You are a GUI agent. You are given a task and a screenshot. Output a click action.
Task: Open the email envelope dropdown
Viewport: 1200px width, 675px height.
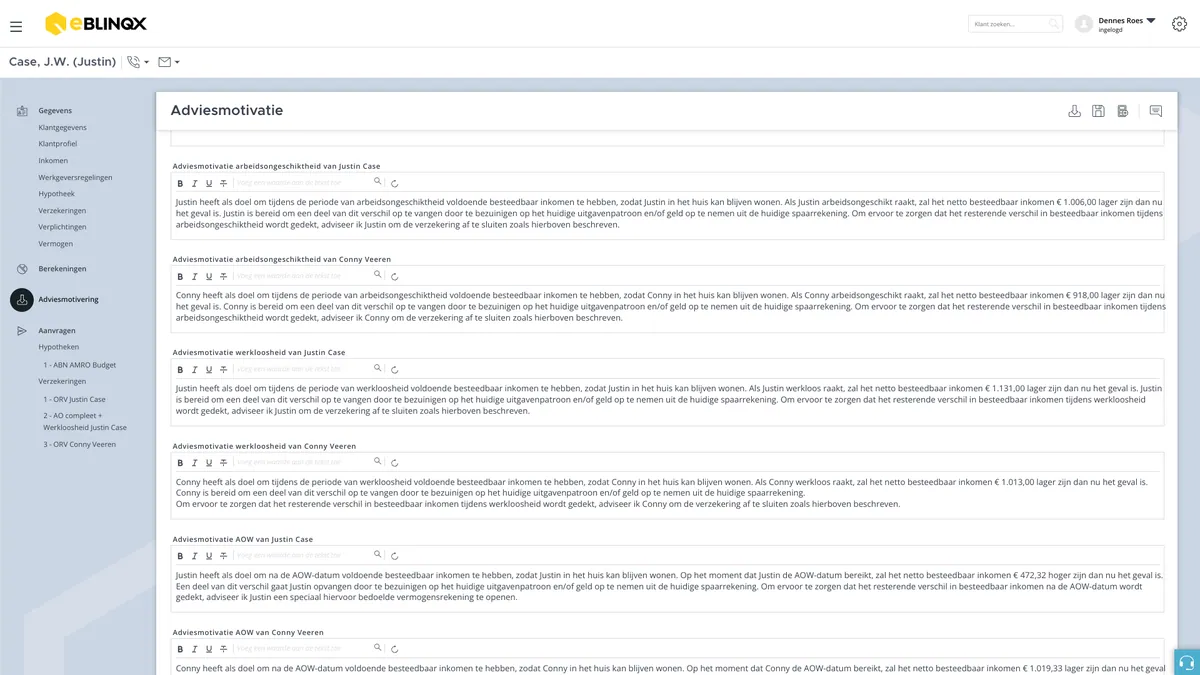tap(169, 62)
